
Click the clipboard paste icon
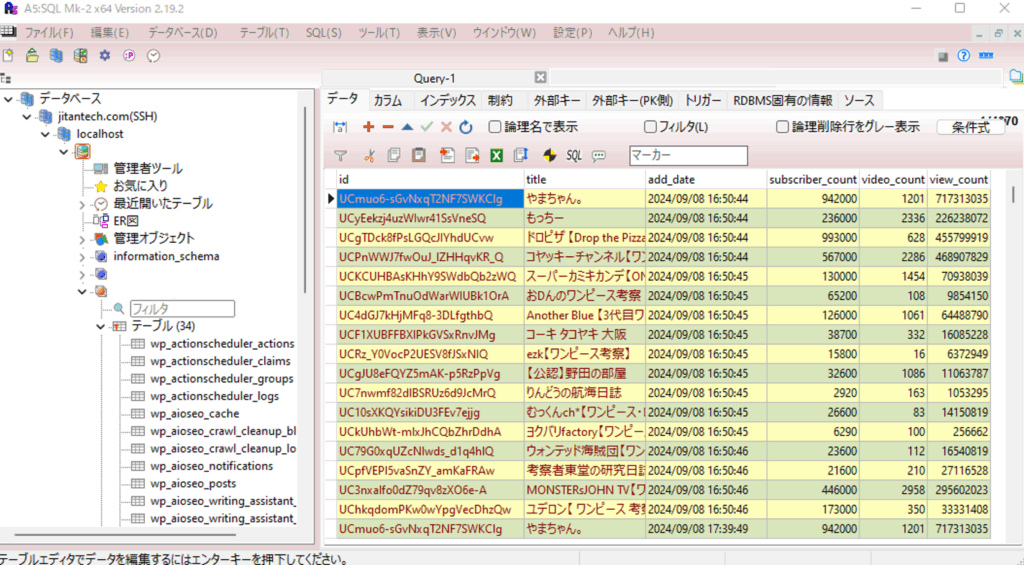pyautogui.click(x=419, y=155)
